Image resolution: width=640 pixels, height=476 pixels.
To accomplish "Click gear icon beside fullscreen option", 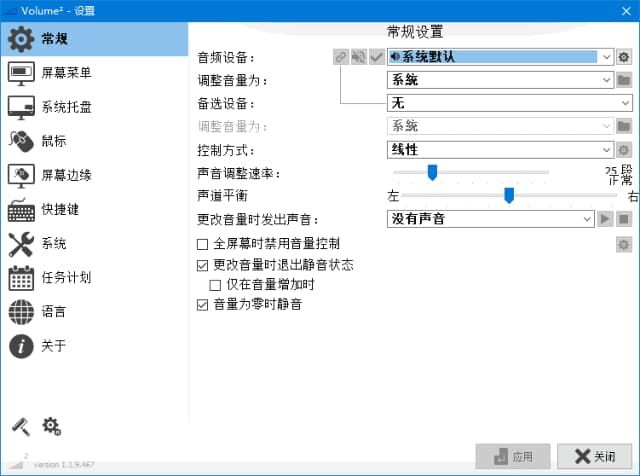I will coord(624,244).
